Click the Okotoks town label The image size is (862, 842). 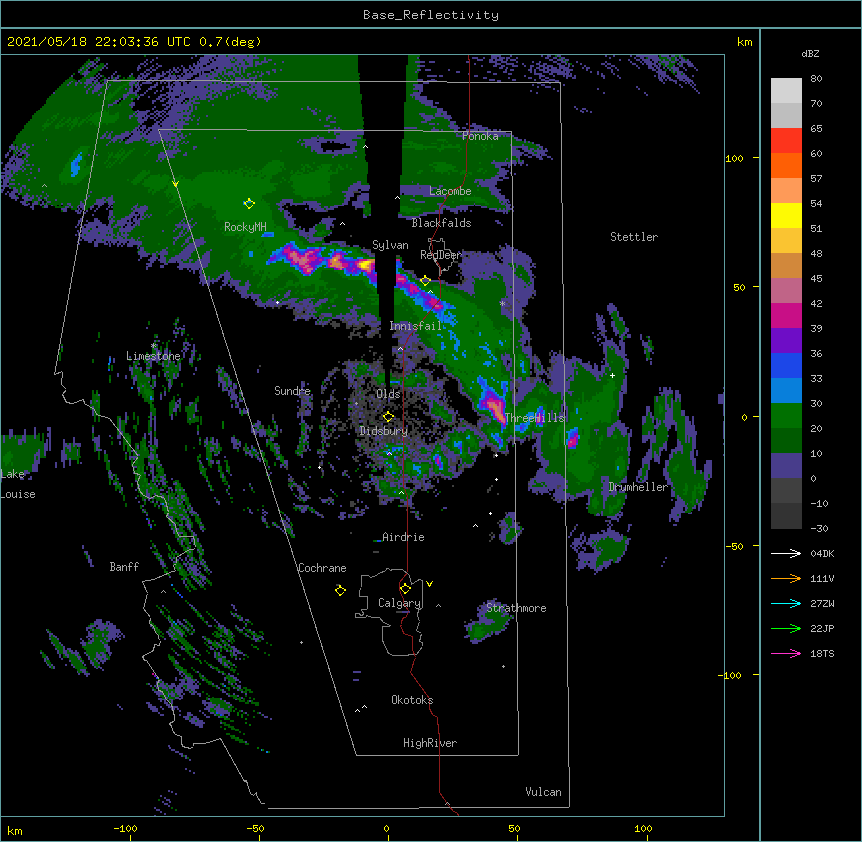tap(412, 700)
